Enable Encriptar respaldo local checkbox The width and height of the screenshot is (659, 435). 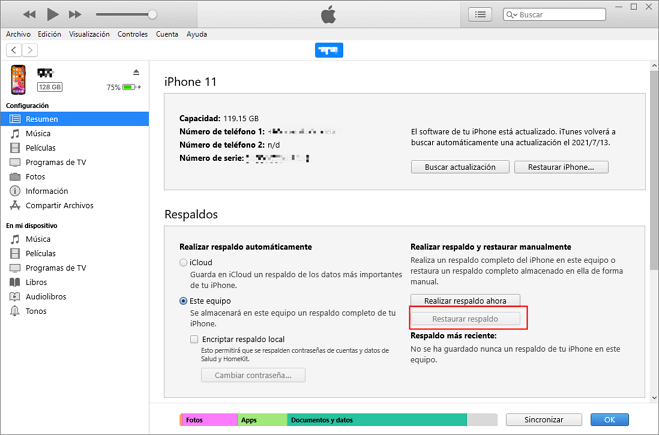tap(194, 339)
